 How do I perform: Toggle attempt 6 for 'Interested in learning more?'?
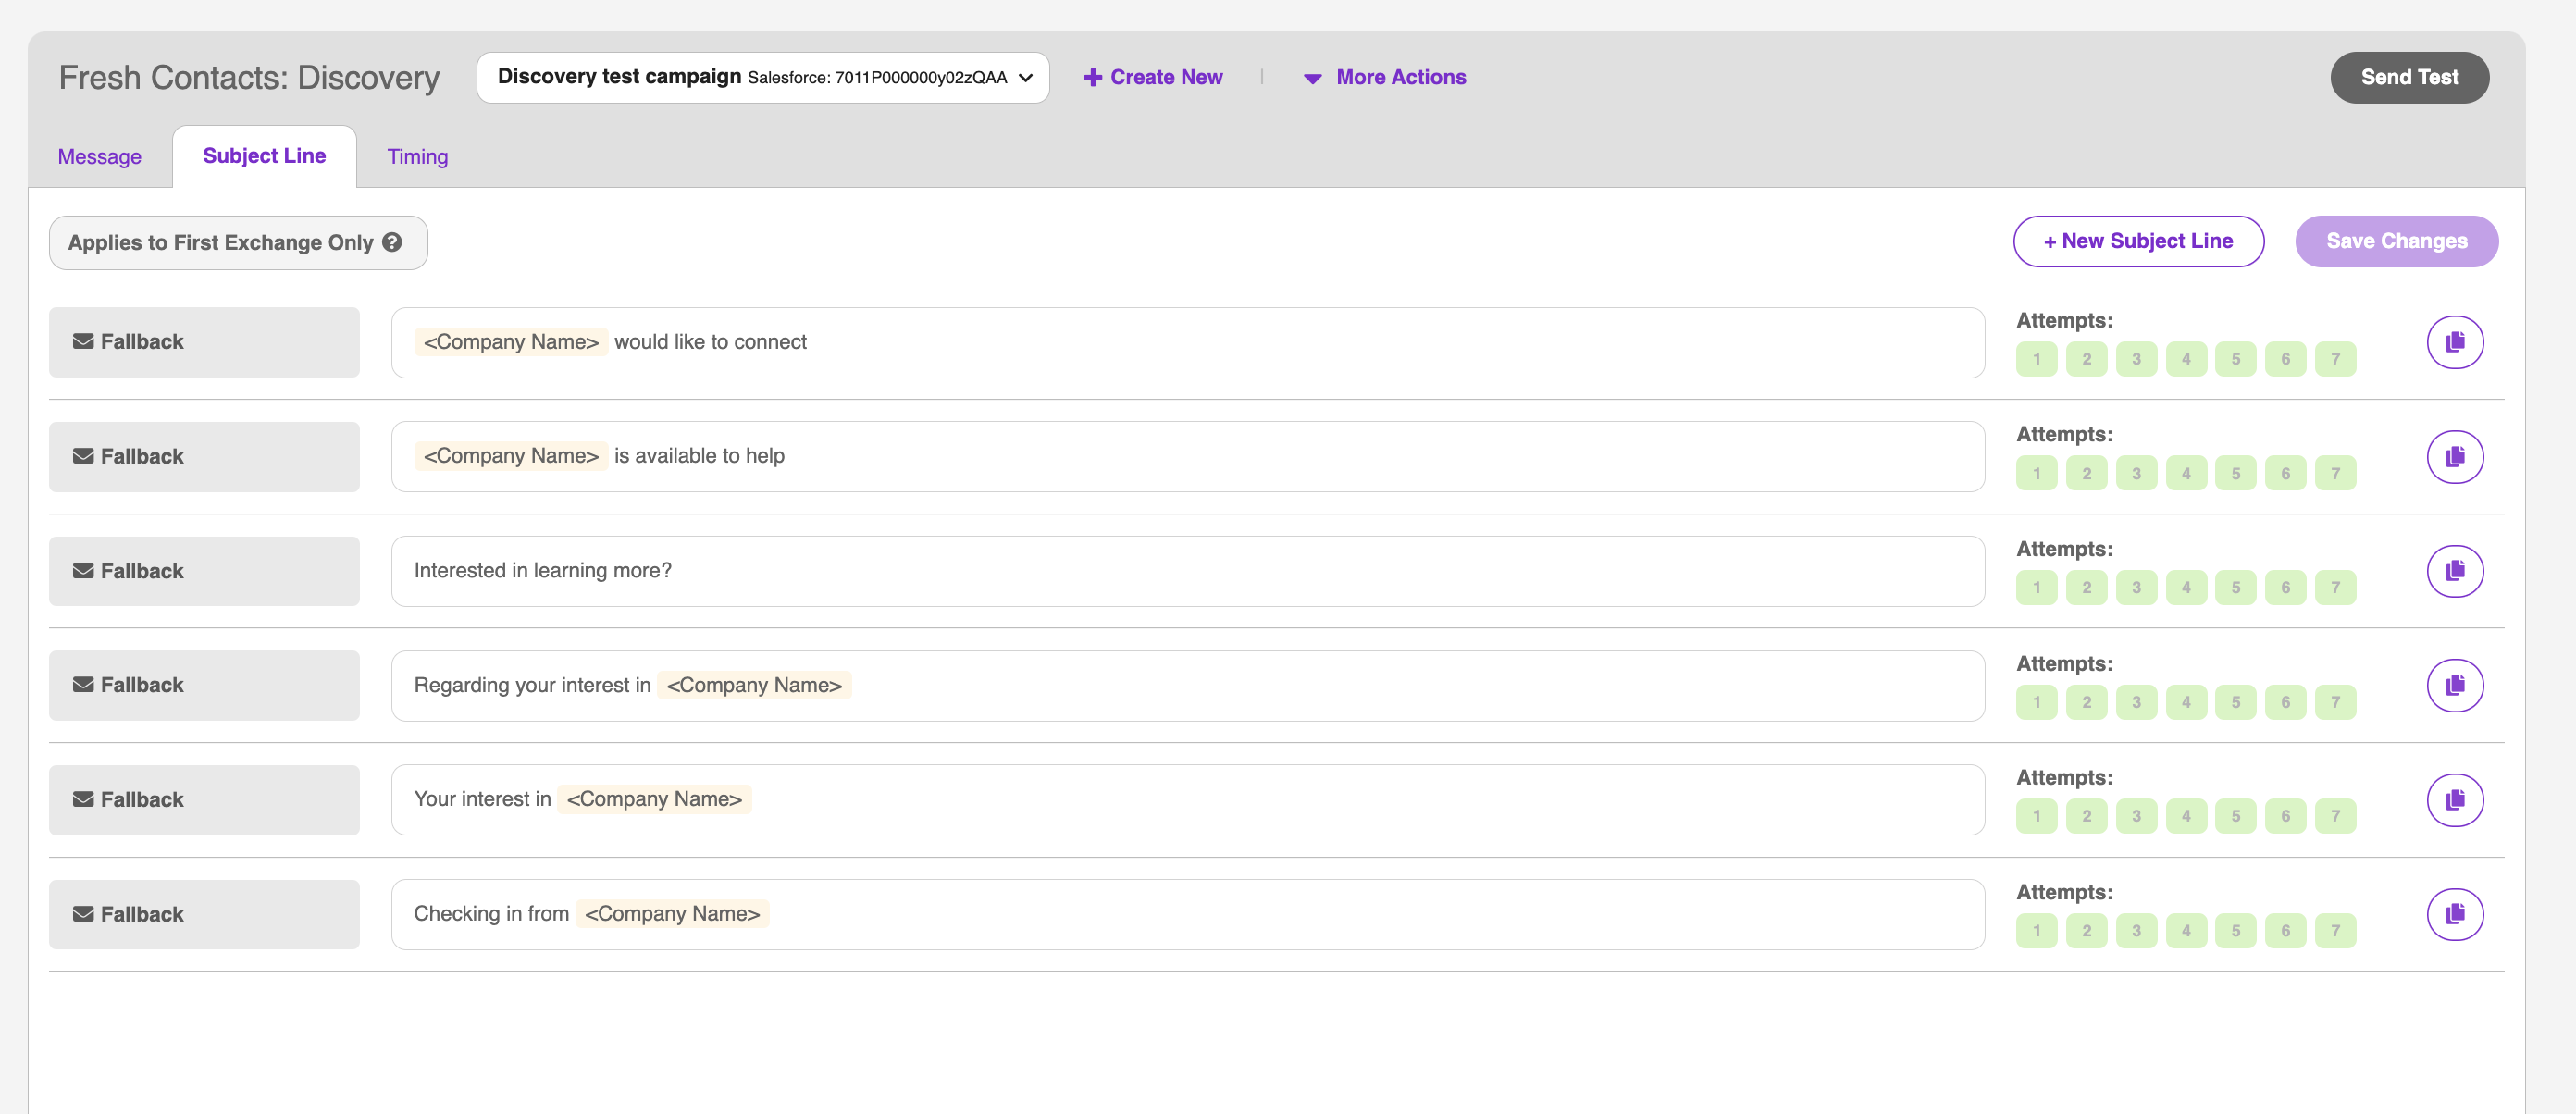tap(2285, 588)
